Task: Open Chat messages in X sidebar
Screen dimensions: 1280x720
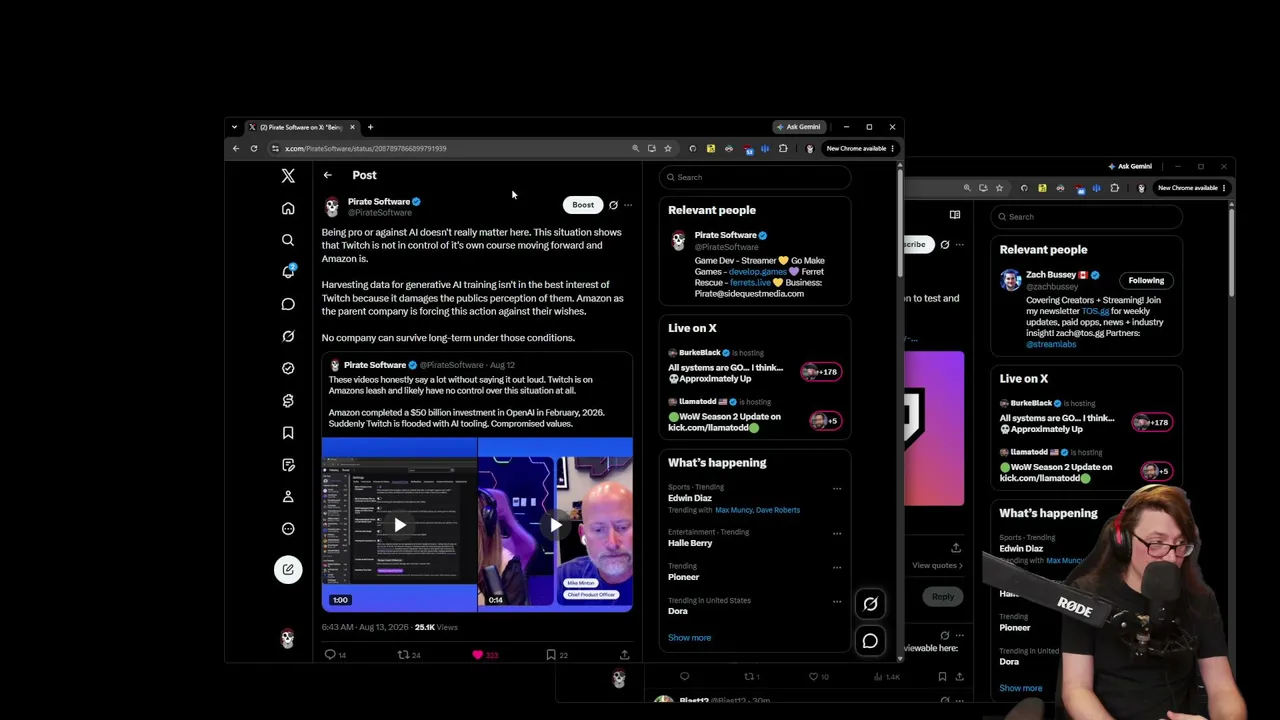Action: tap(288, 304)
